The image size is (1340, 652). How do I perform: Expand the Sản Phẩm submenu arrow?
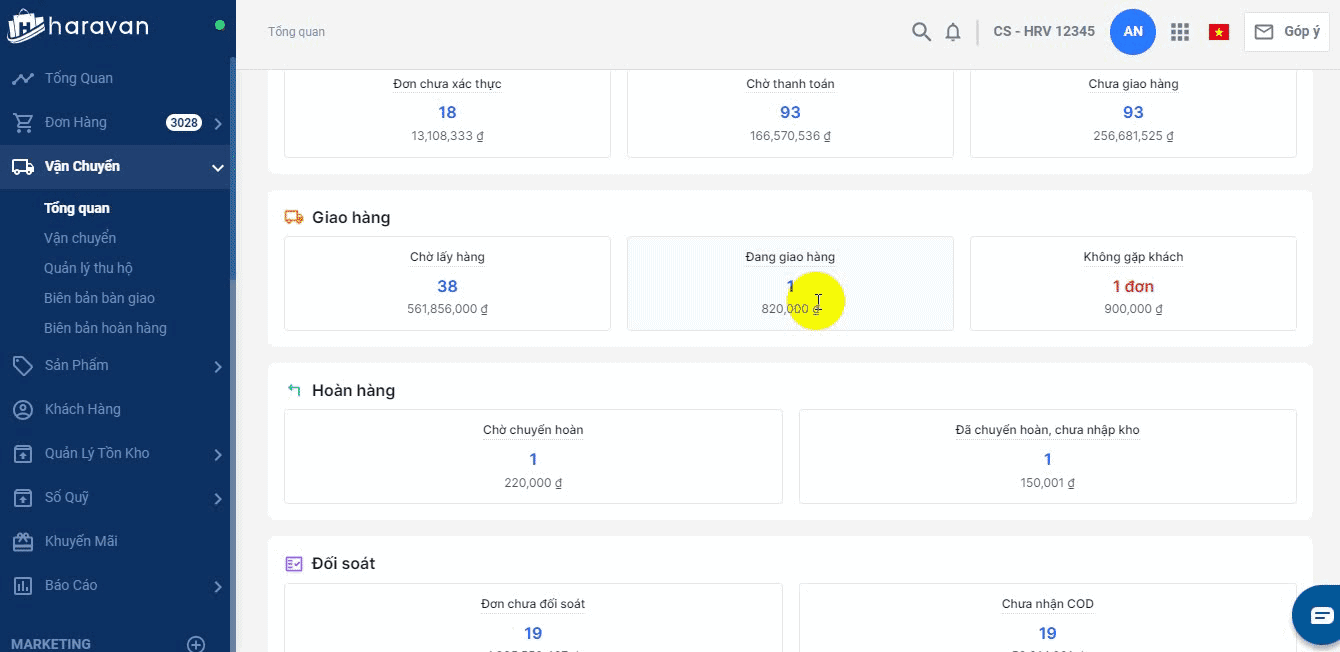[x=218, y=367]
